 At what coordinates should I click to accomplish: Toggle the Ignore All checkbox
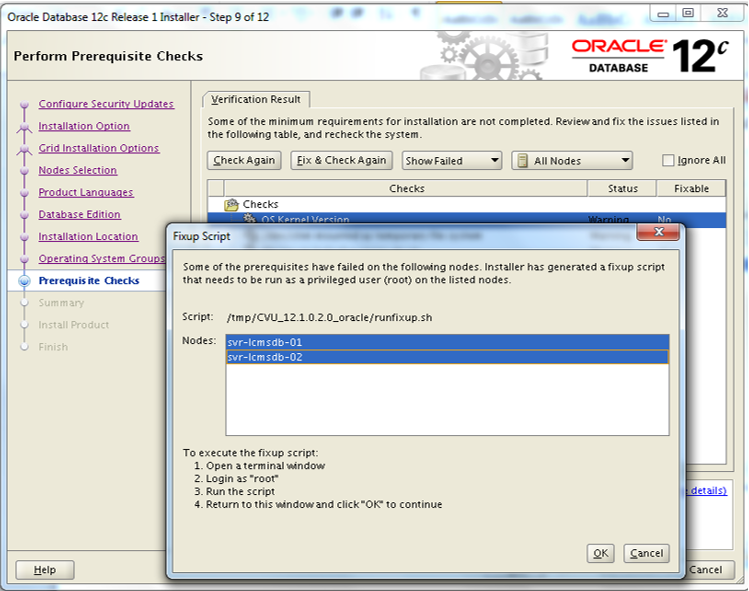pyautogui.click(x=668, y=160)
